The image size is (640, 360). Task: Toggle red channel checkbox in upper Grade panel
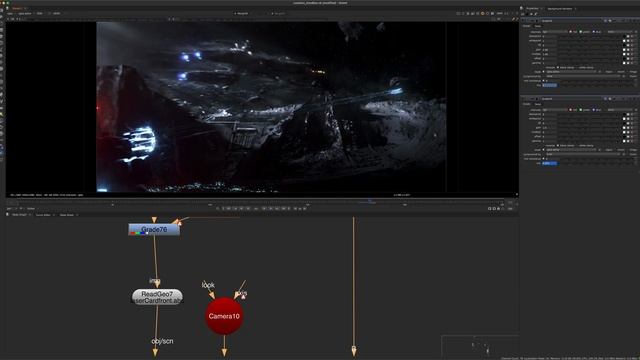(x=571, y=31)
